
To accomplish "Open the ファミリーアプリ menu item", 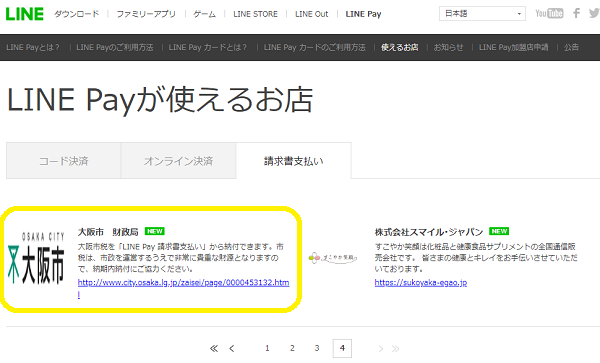I will 146,14.
